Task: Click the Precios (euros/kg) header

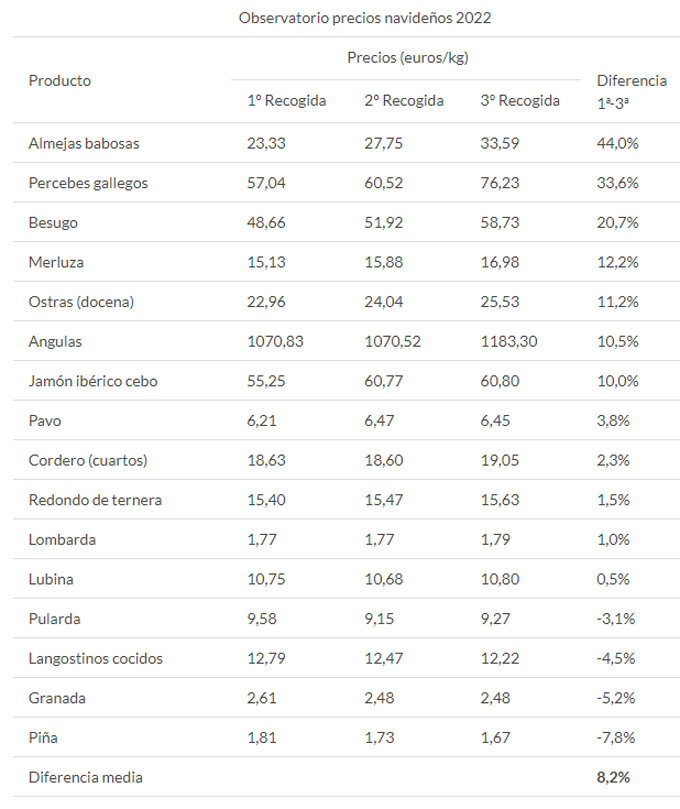Action: [408, 57]
